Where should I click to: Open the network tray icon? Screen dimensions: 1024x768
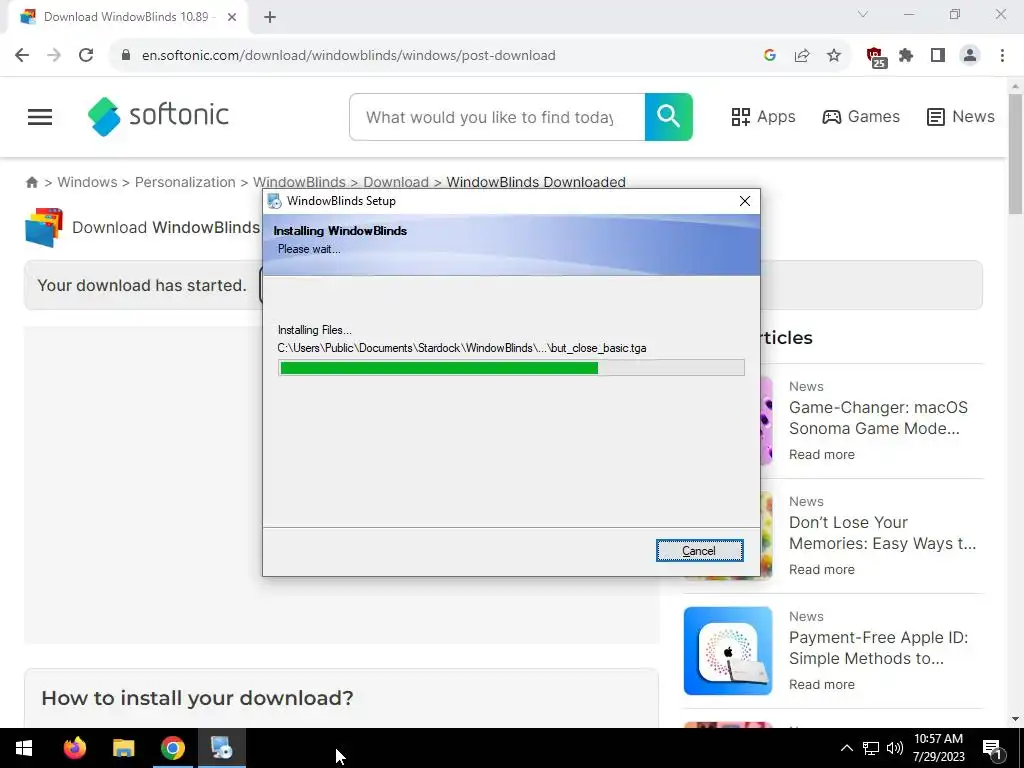click(871, 748)
